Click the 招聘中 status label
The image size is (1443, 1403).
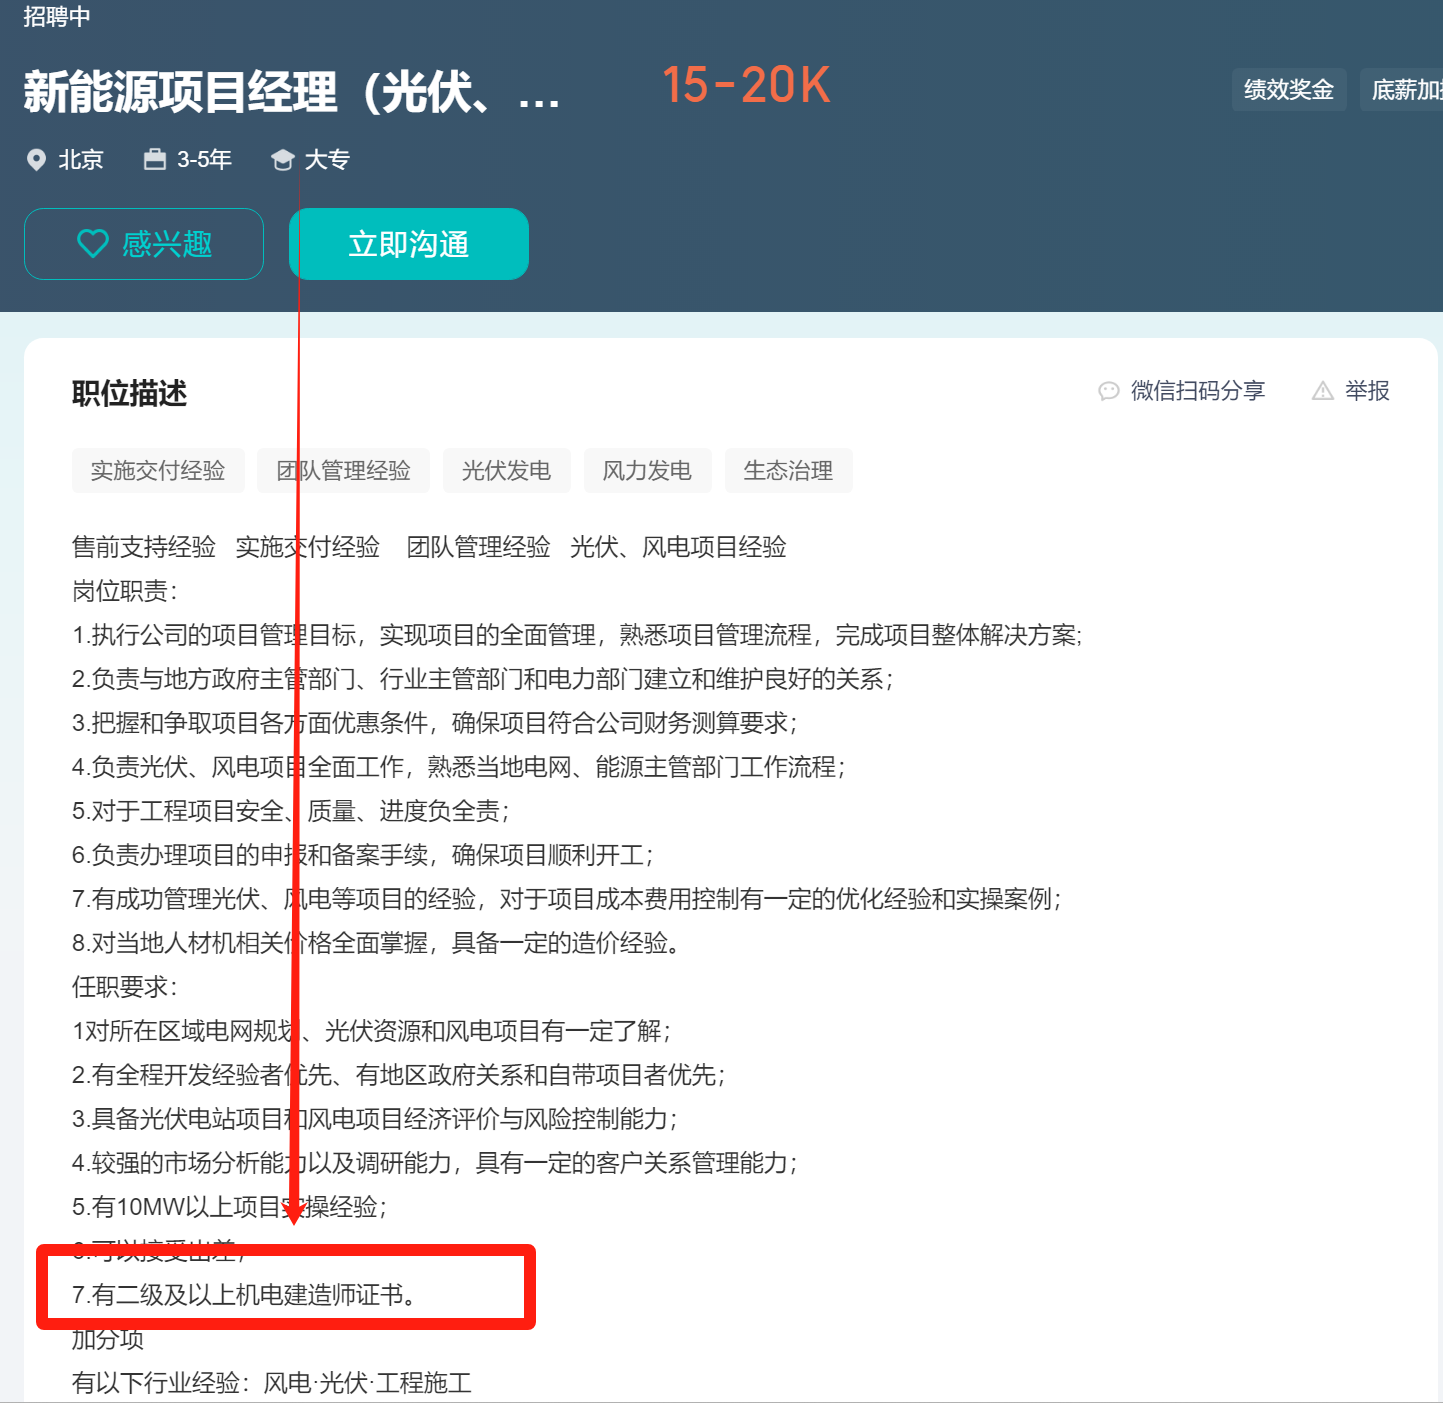pyautogui.click(x=57, y=16)
